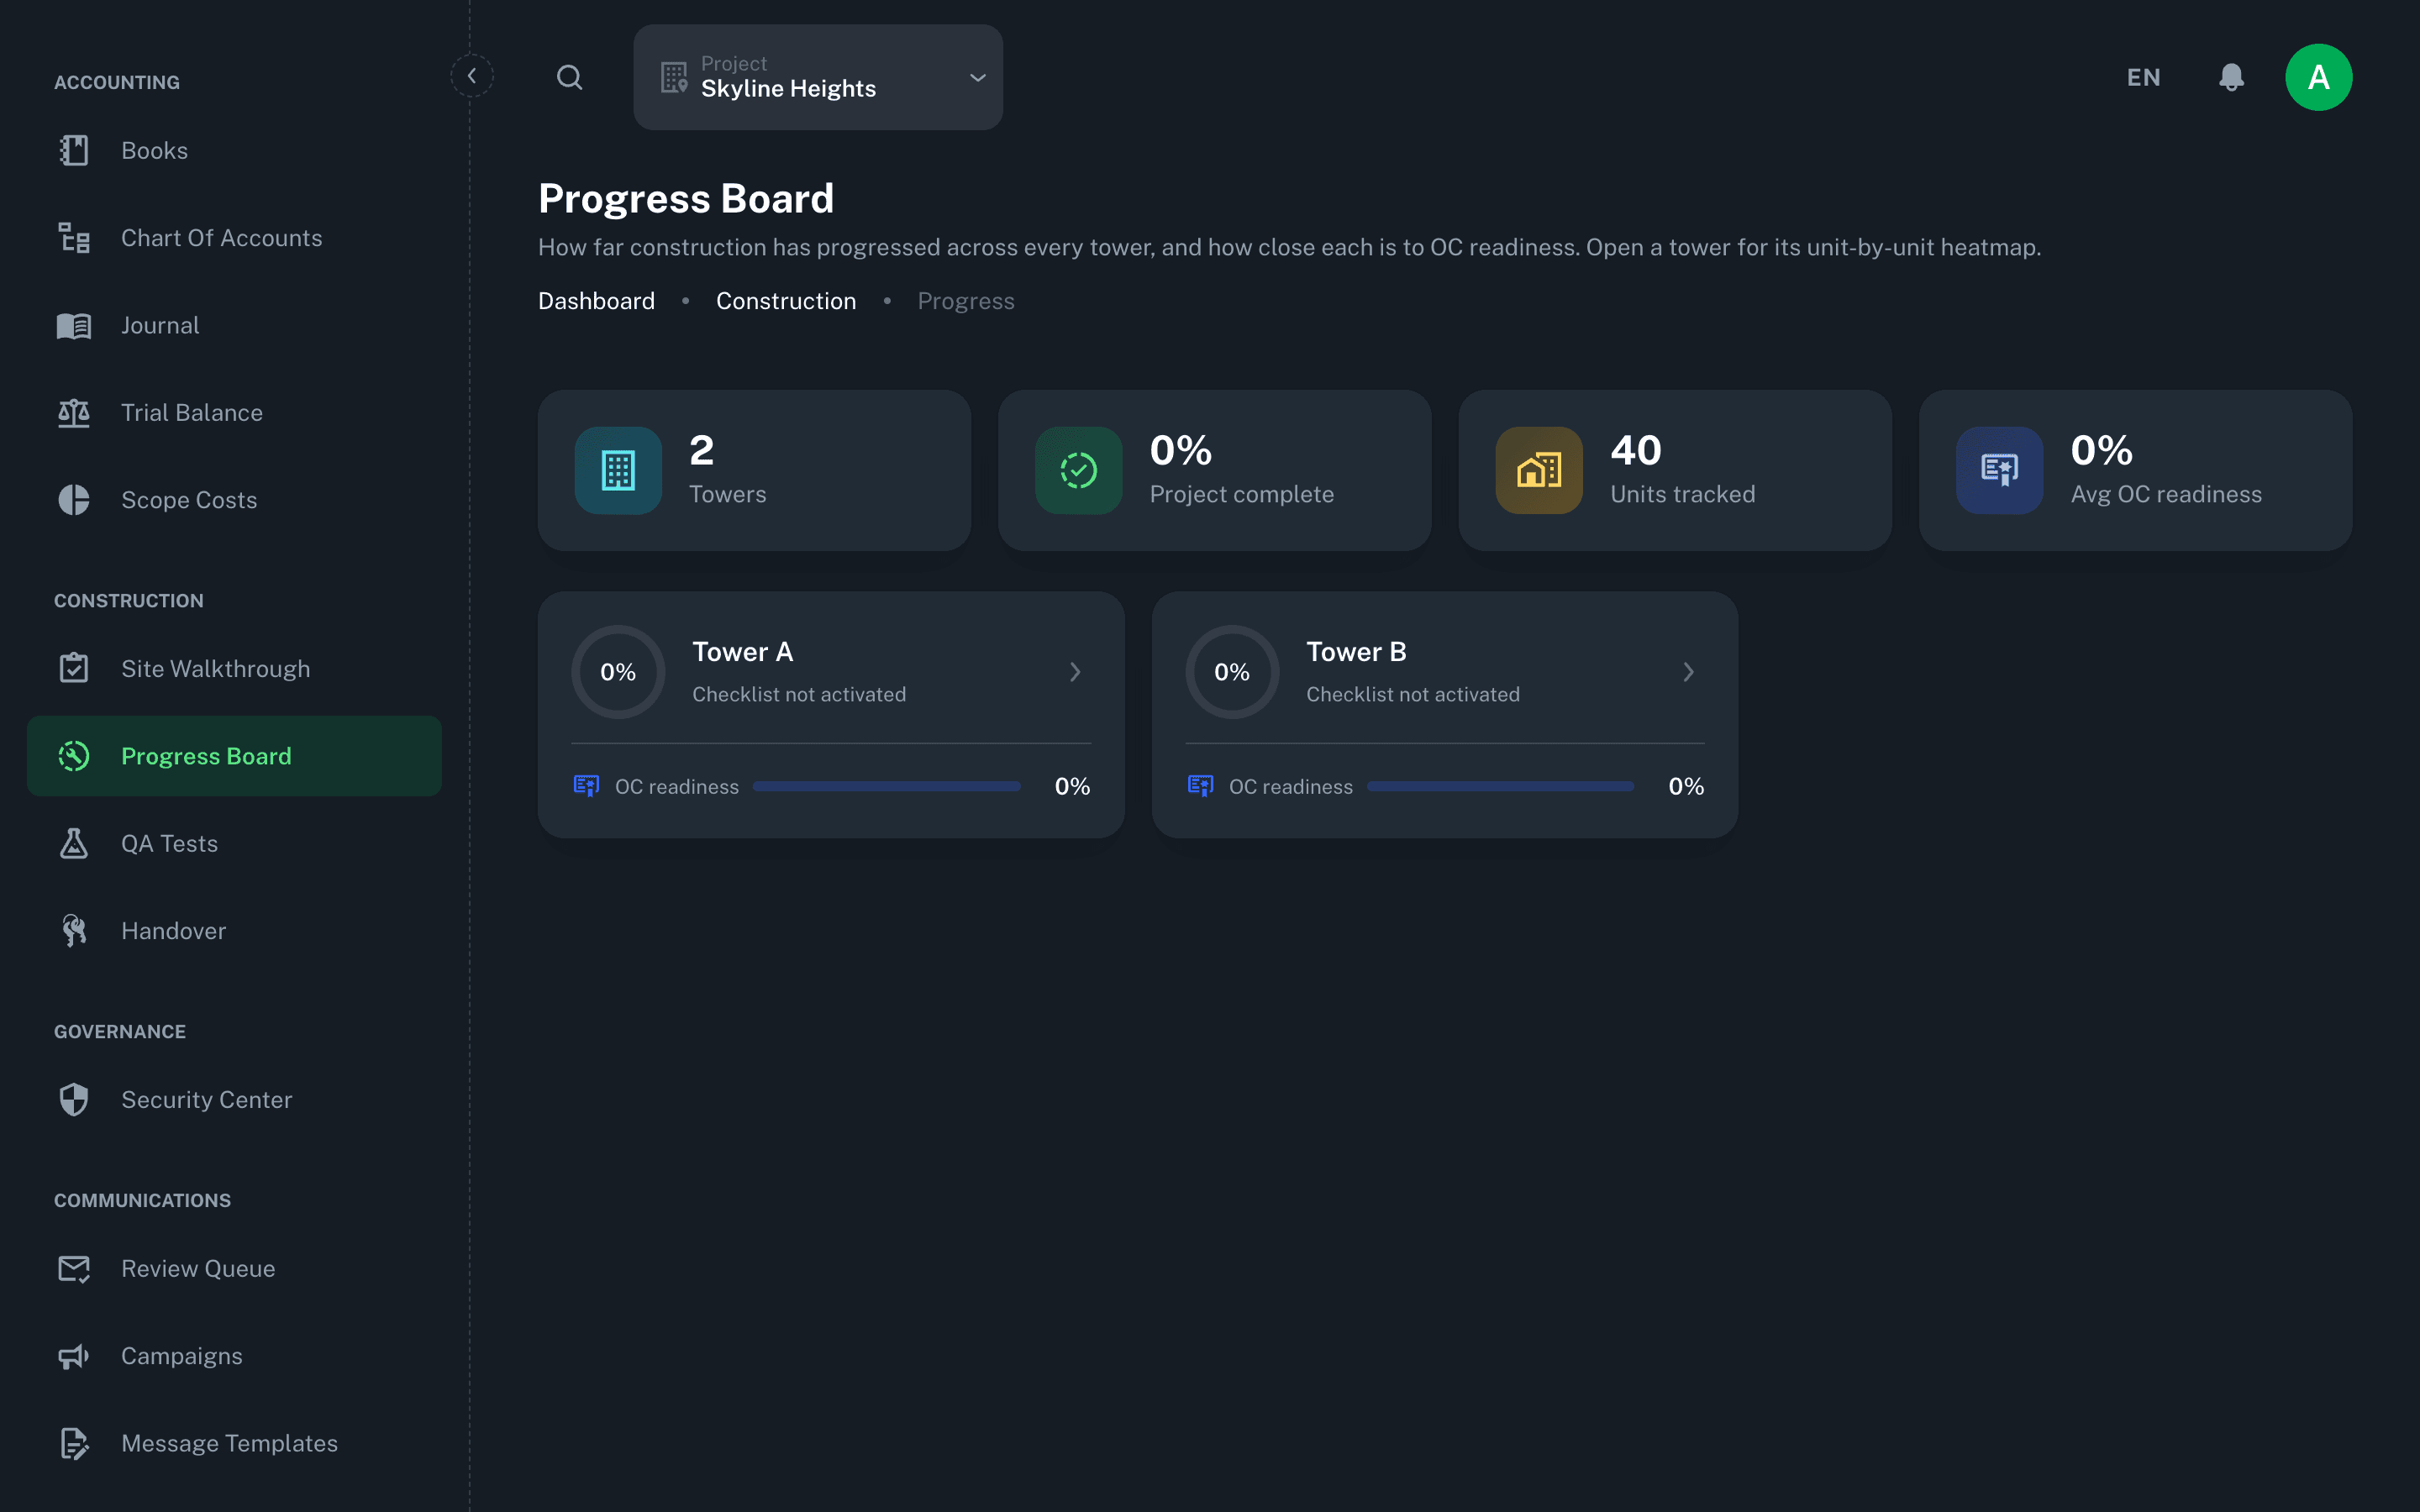Open the search magnifier icon
The height and width of the screenshot is (1512, 2420).
point(569,77)
